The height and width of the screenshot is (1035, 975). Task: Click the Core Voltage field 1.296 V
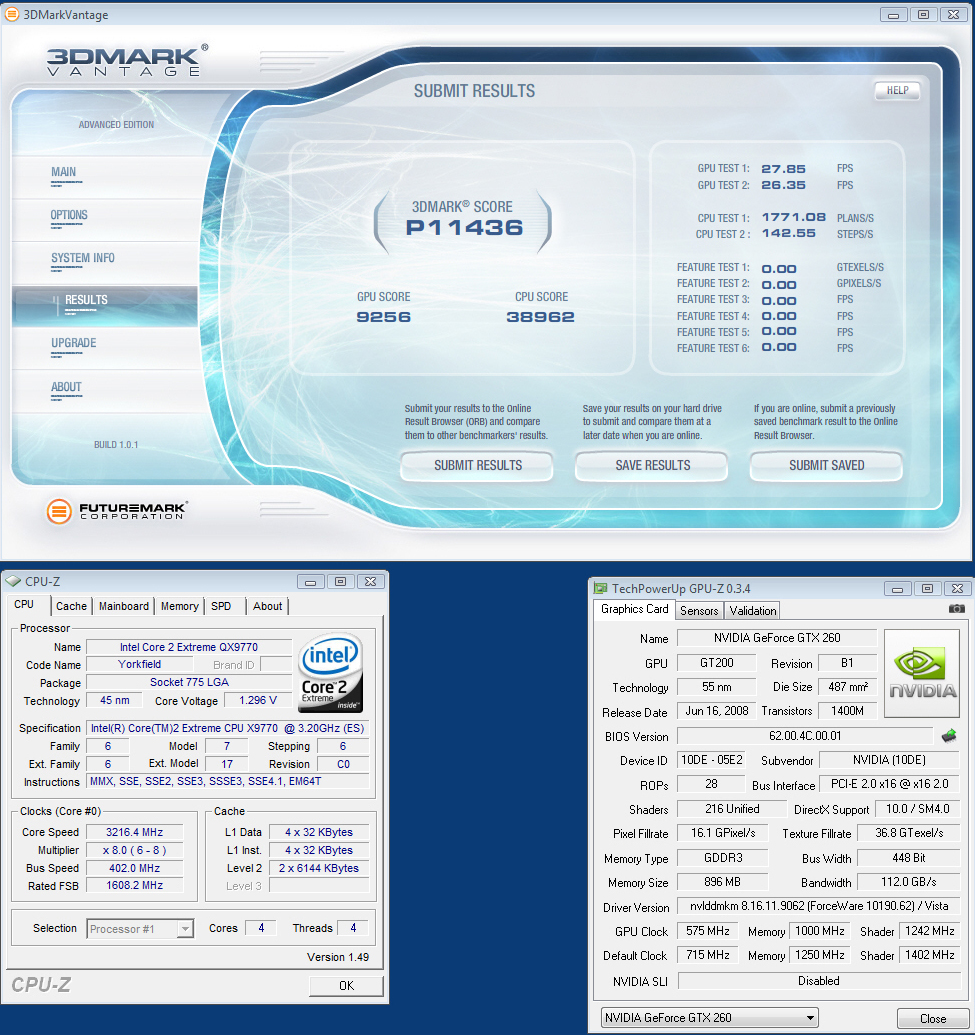tap(258, 700)
